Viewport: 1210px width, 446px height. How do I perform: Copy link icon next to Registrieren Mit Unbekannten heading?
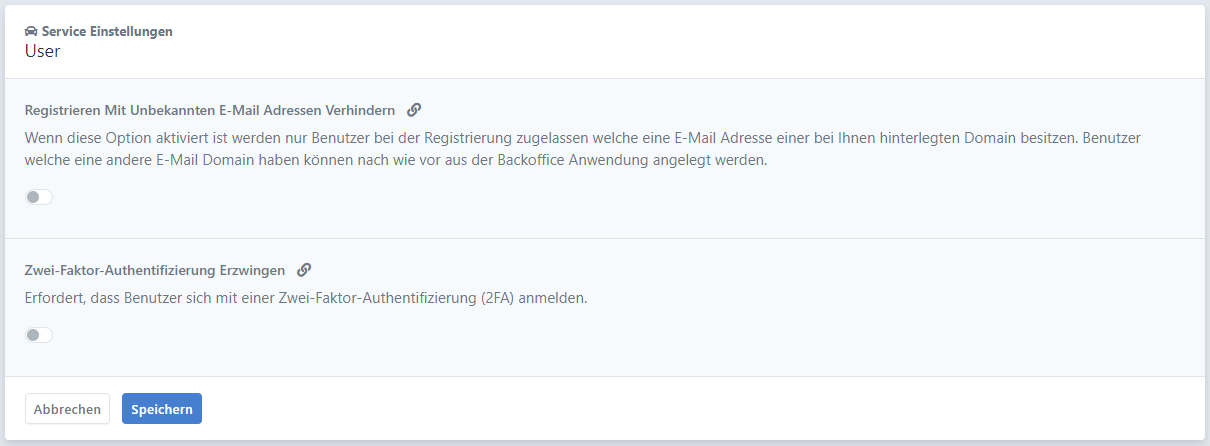click(x=414, y=110)
